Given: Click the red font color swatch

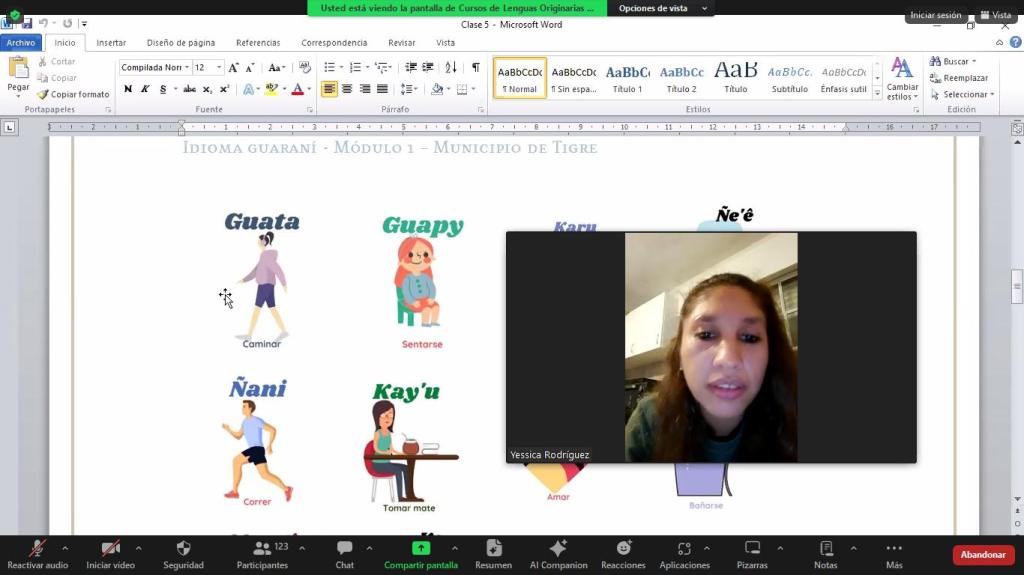Looking at the screenshot, I should [x=297, y=89].
